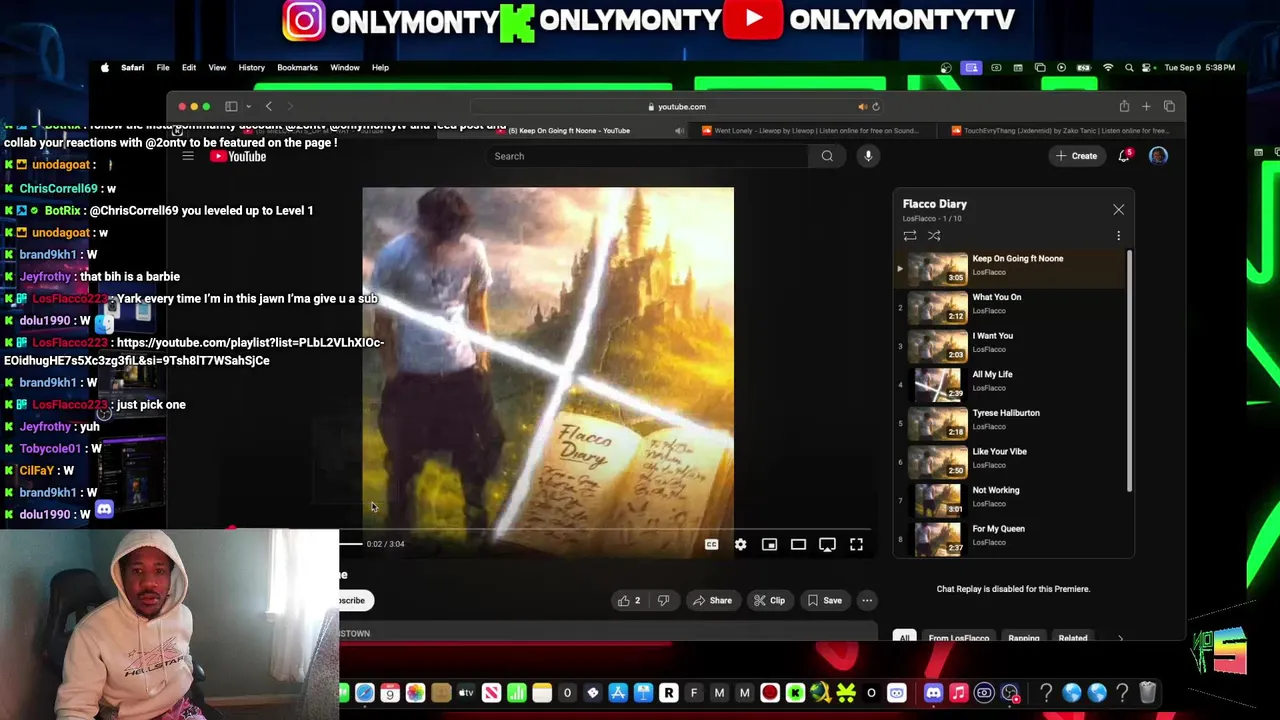The height and width of the screenshot is (720, 1280).
Task: Open the Safari History menu
Action: tap(251, 68)
